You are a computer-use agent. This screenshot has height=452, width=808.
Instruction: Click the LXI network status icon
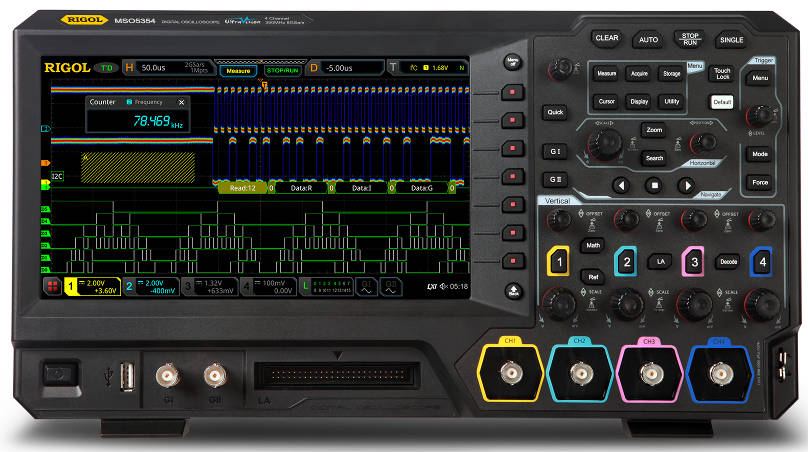point(432,287)
